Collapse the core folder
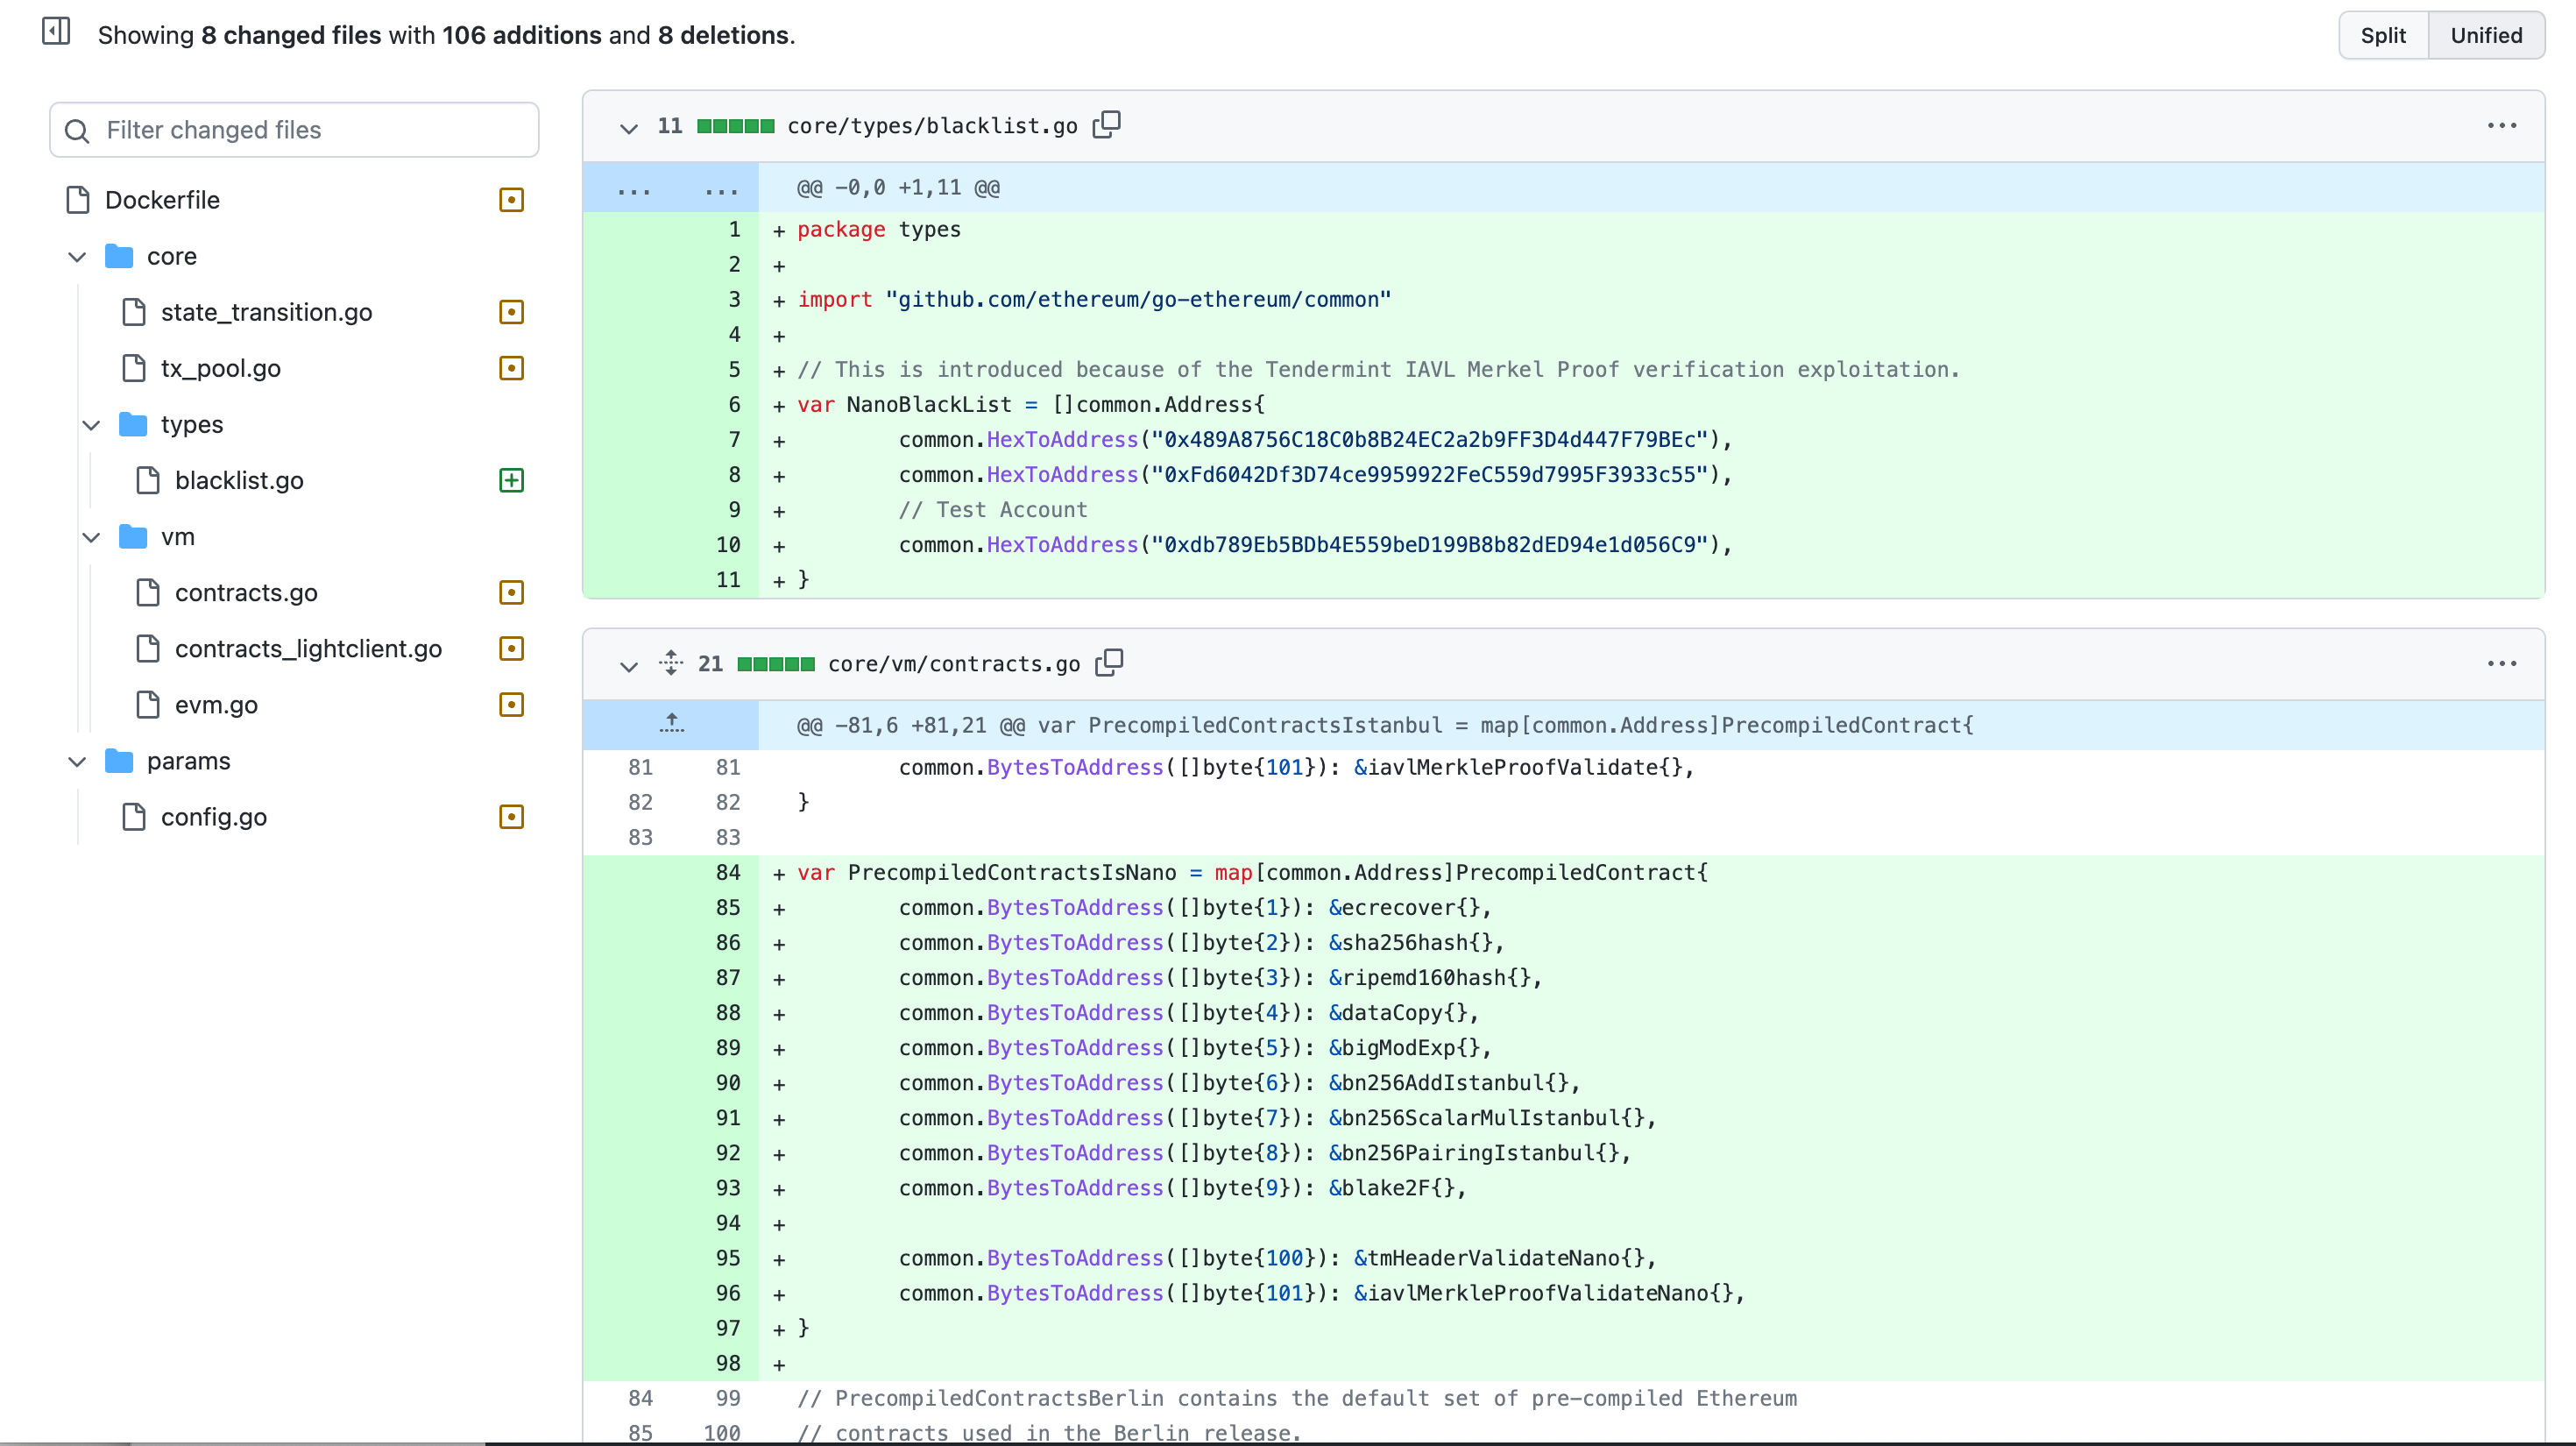Image resolution: width=2576 pixels, height=1446 pixels. (77, 257)
